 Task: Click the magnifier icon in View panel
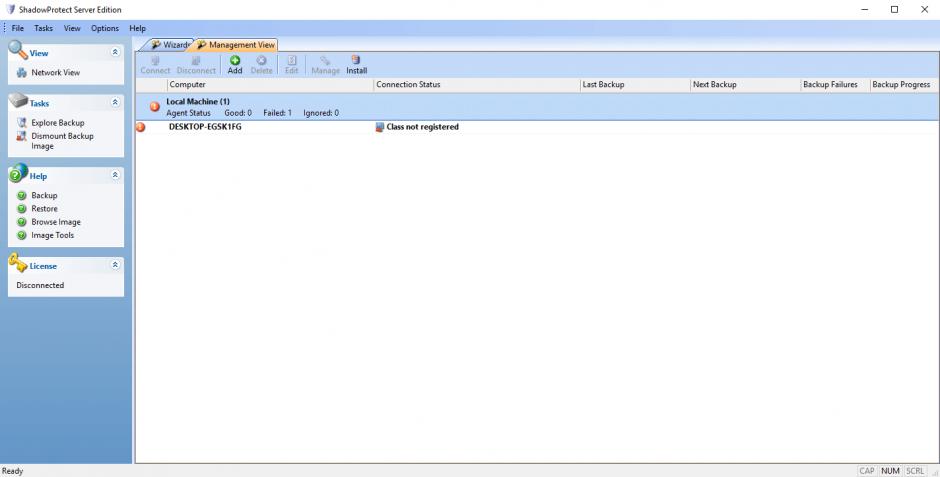18,50
